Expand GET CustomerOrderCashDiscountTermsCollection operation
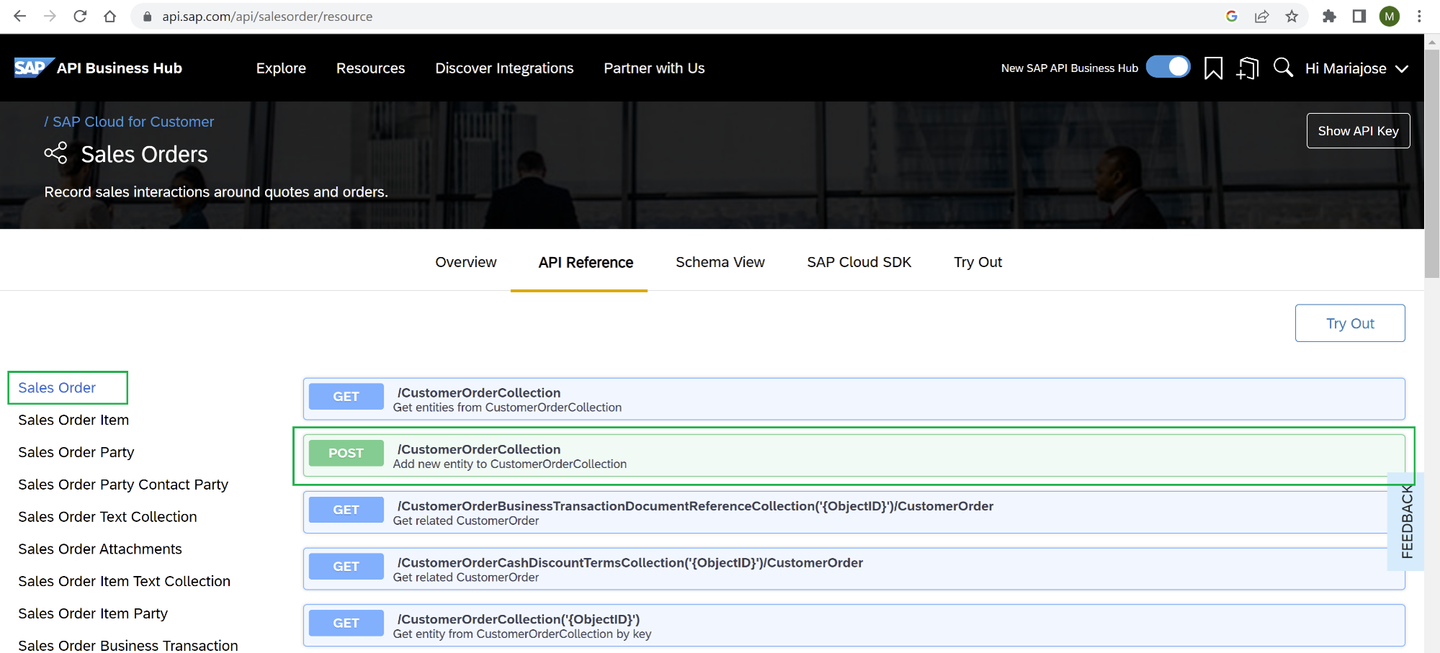Screen dimensions: 1440x653 [854, 569]
